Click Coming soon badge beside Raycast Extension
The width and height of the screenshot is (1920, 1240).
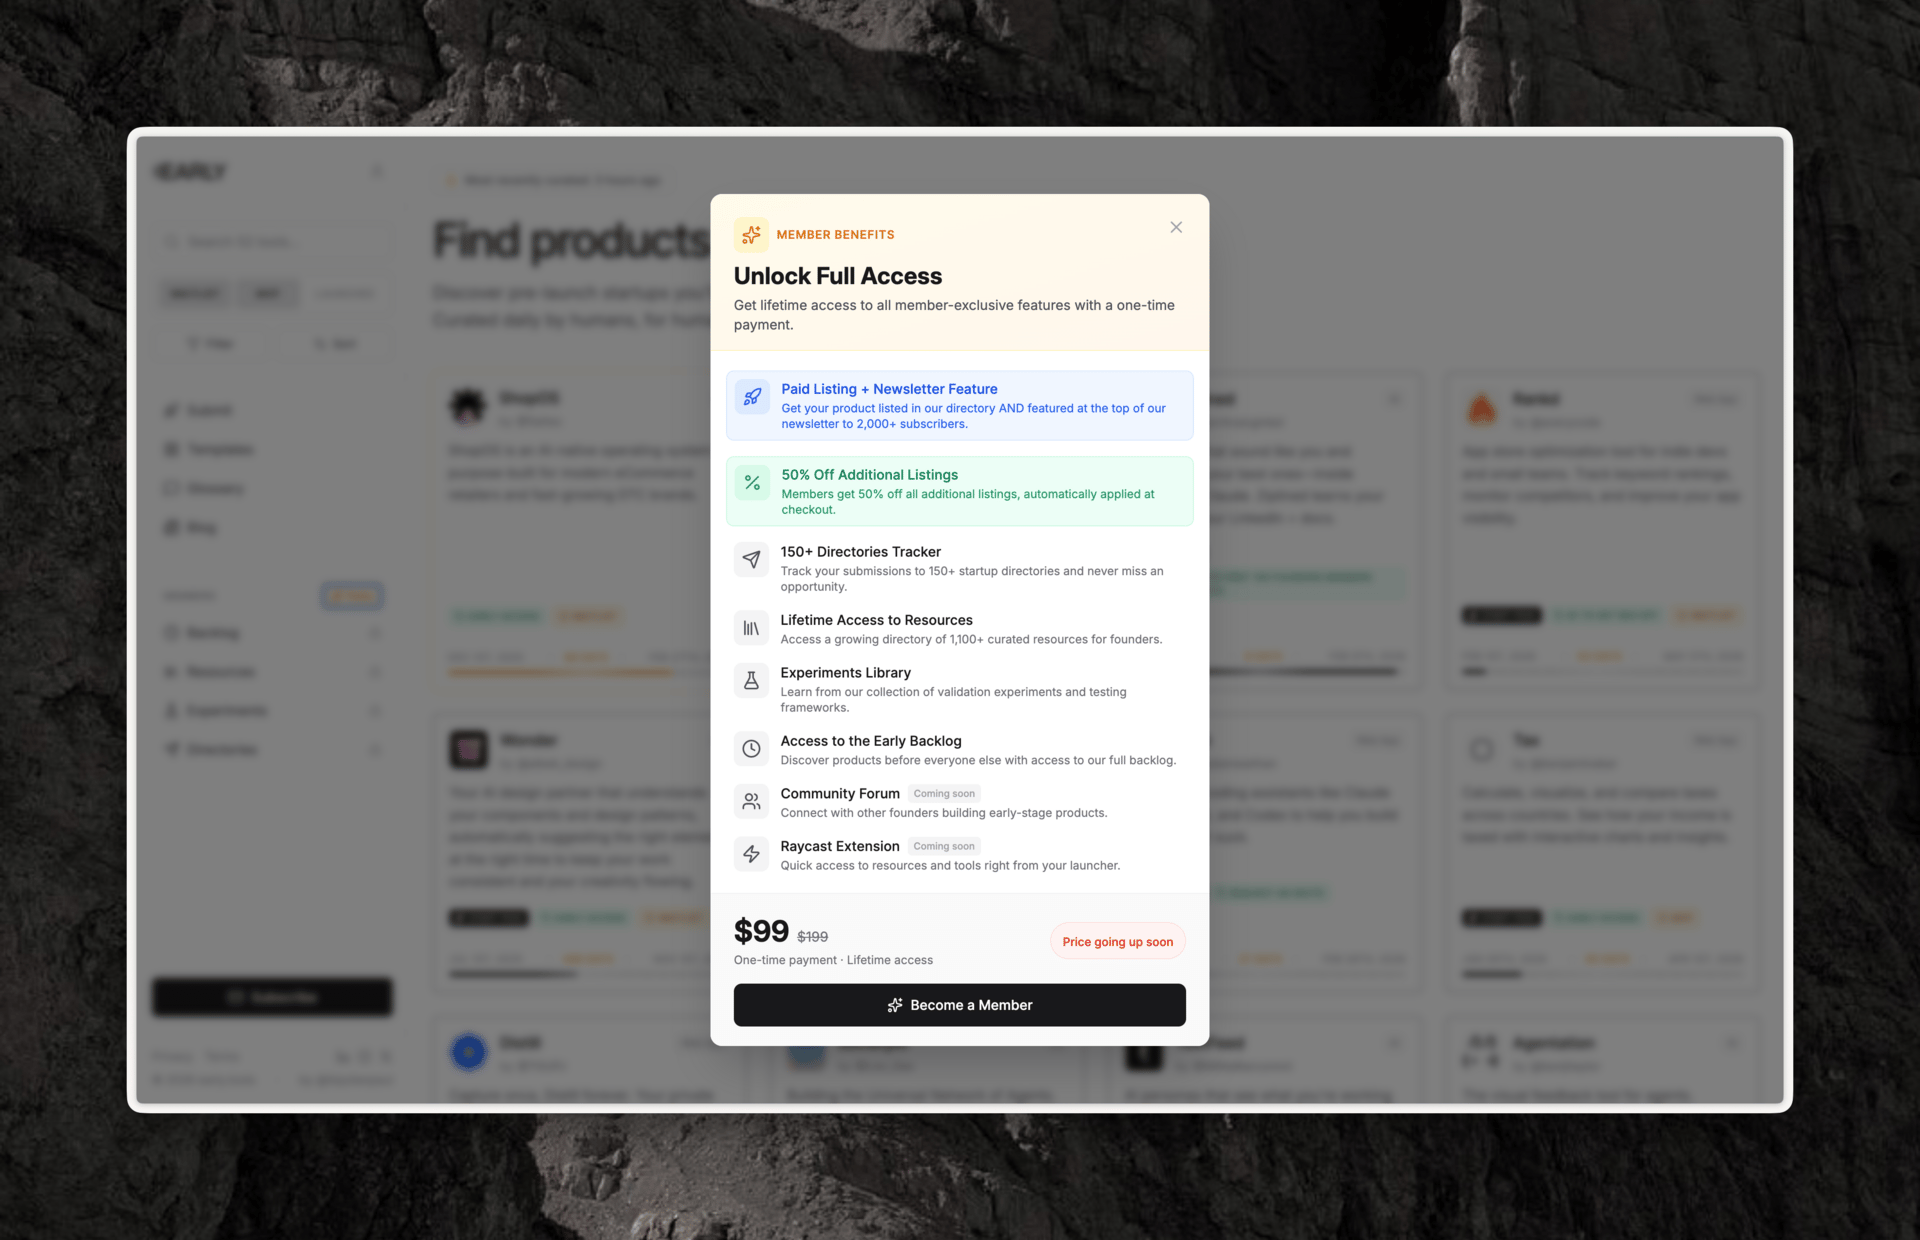click(x=944, y=846)
